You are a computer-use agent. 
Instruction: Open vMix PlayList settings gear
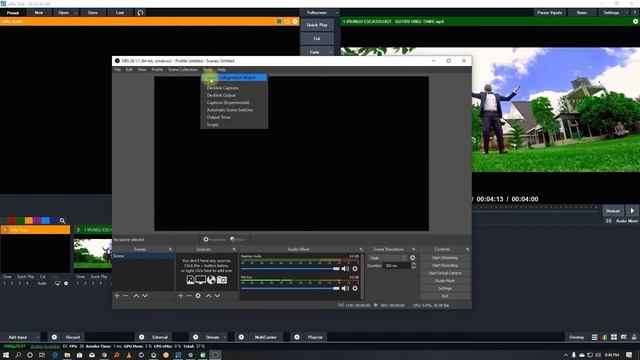[297, 337]
